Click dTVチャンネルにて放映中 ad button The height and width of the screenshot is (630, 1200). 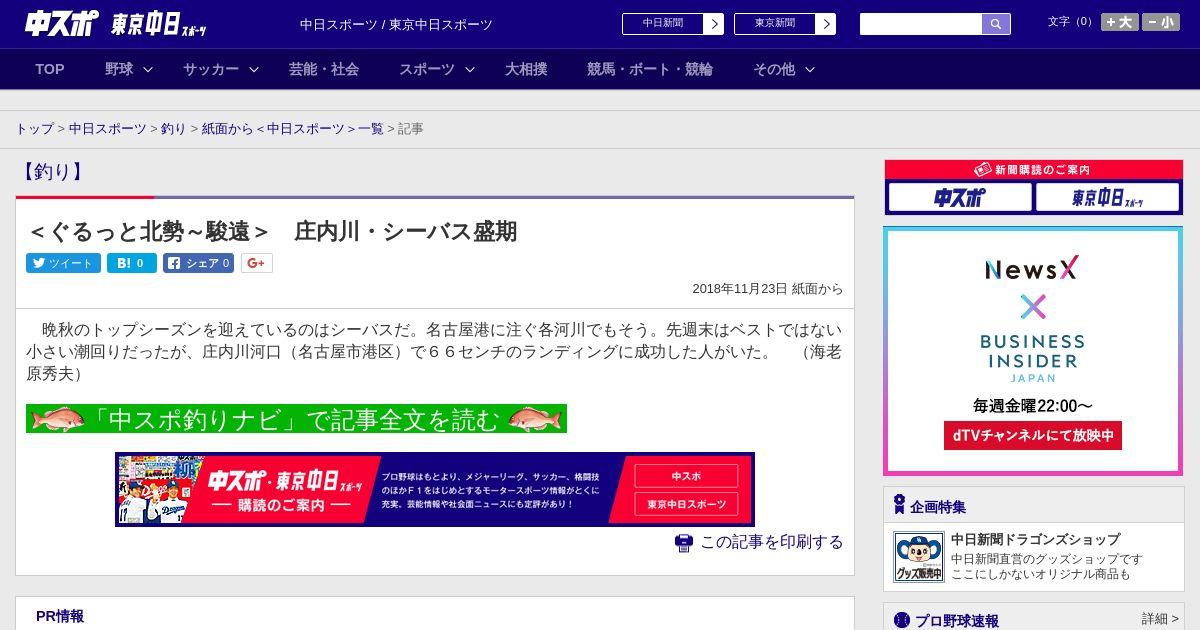pos(1033,435)
